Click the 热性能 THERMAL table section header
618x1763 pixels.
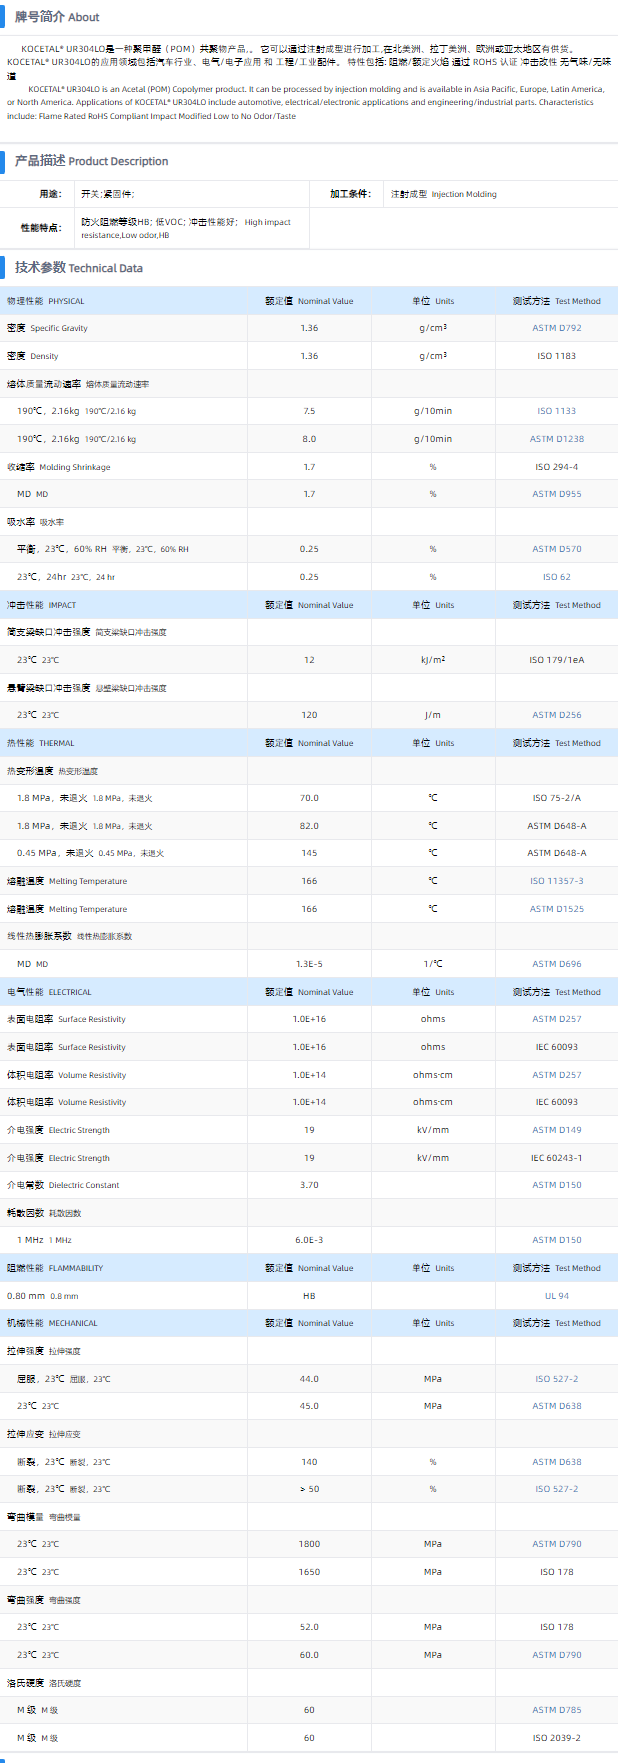click(40, 743)
